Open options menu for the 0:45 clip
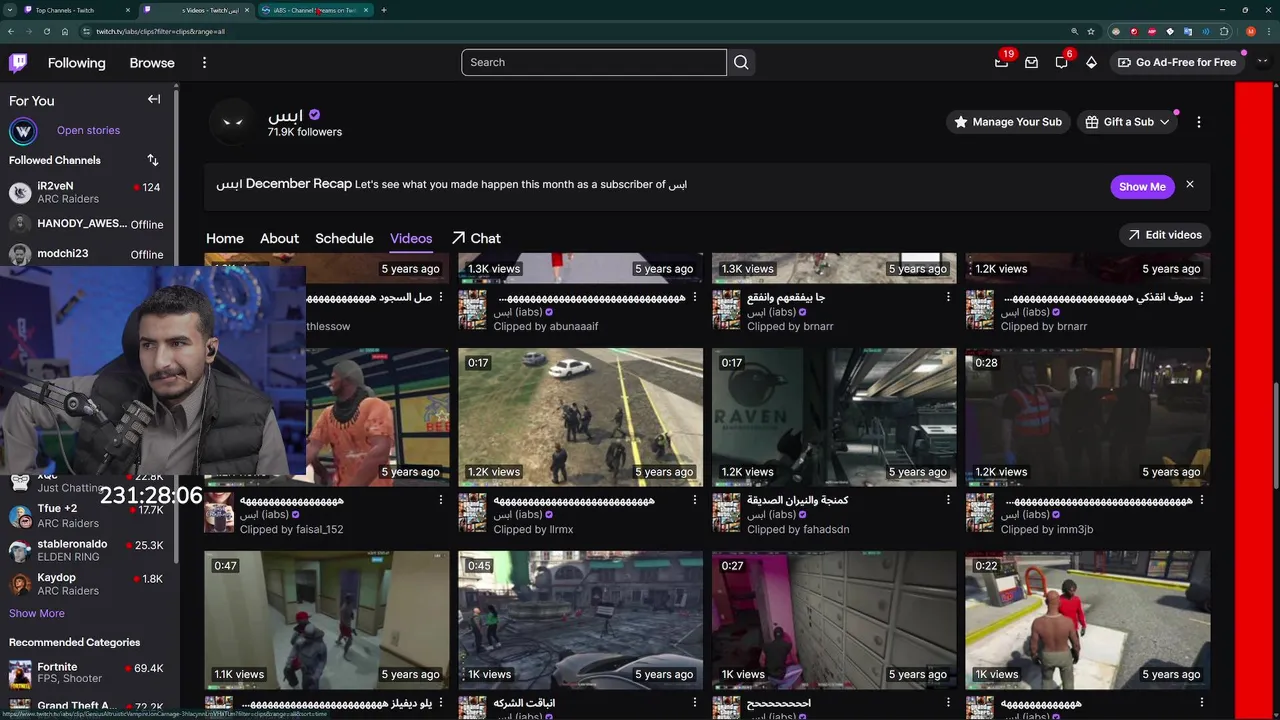The image size is (1280, 720). pyautogui.click(x=694, y=703)
